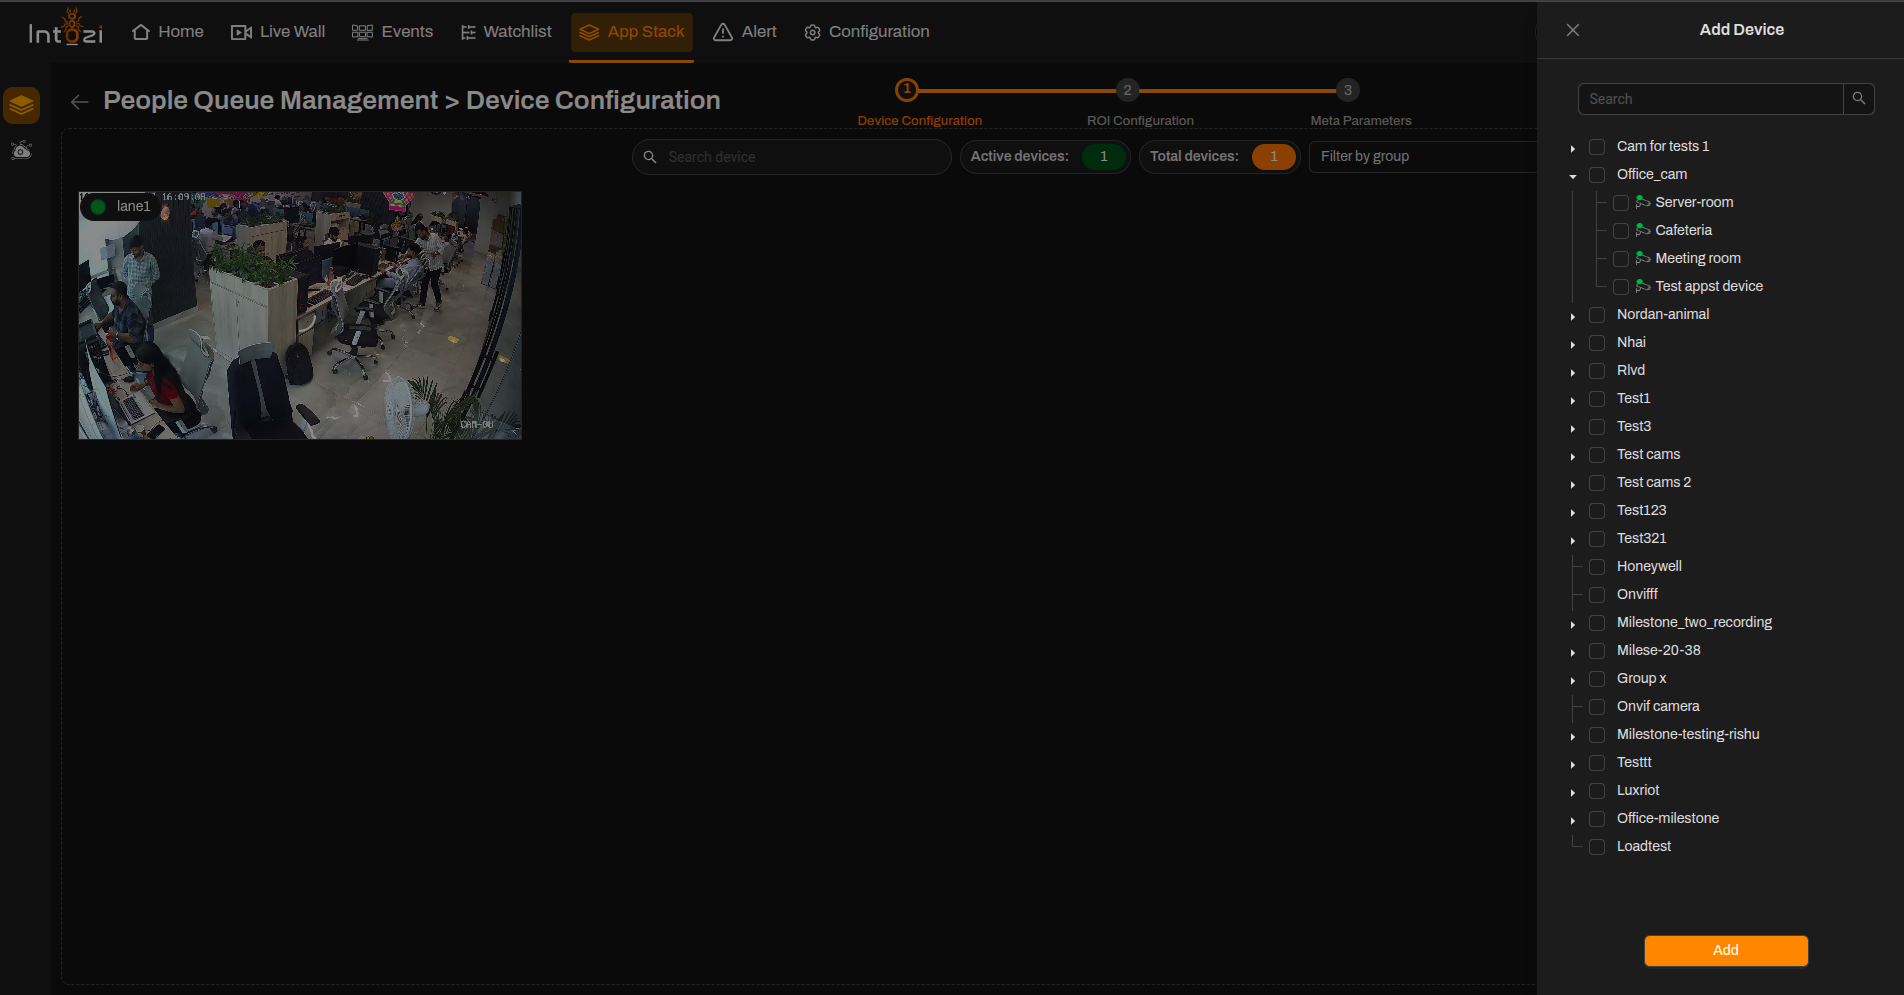The image size is (1904, 995).
Task: Click the Configuration gear icon
Action: tap(812, 32)
